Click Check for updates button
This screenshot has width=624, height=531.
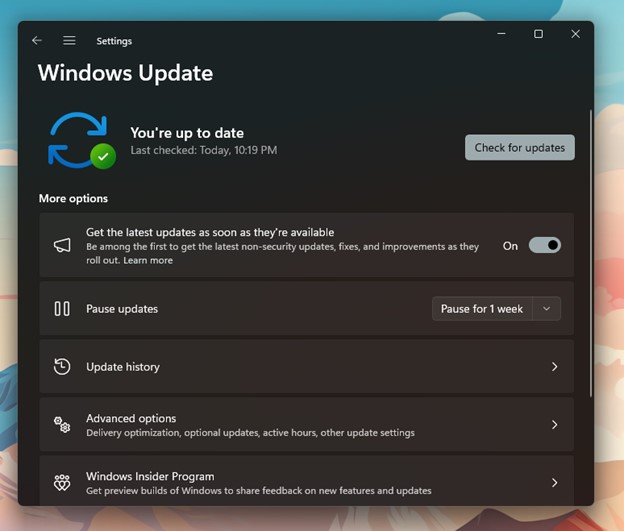(520, 148)
